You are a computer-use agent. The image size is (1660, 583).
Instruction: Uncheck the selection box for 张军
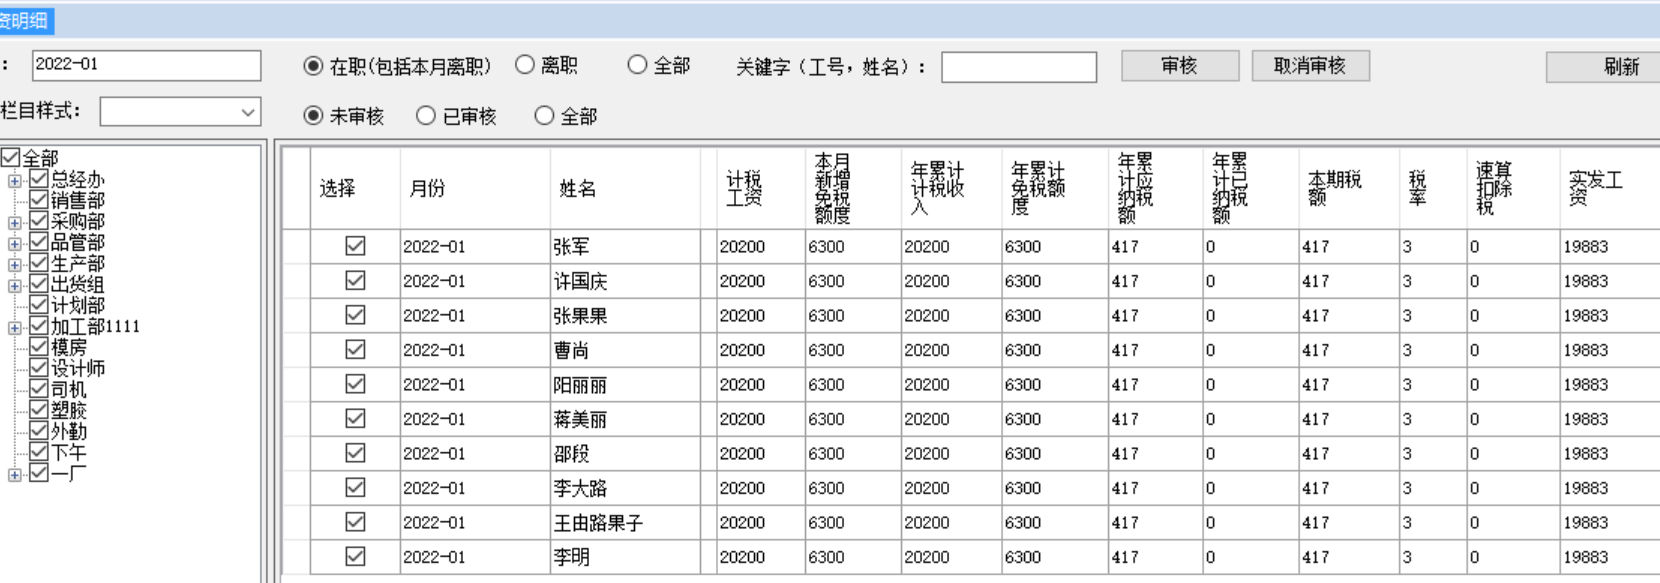click(355, 246)
